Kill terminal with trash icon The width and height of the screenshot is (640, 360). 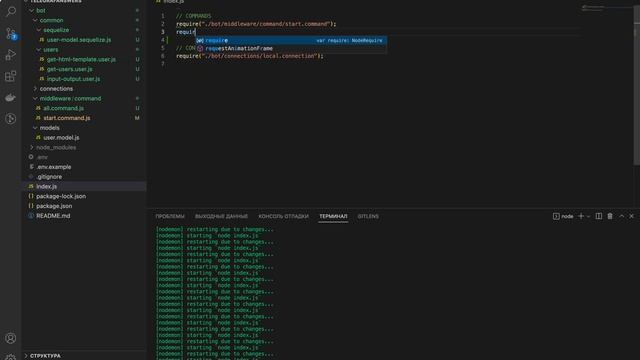[610, 216]
